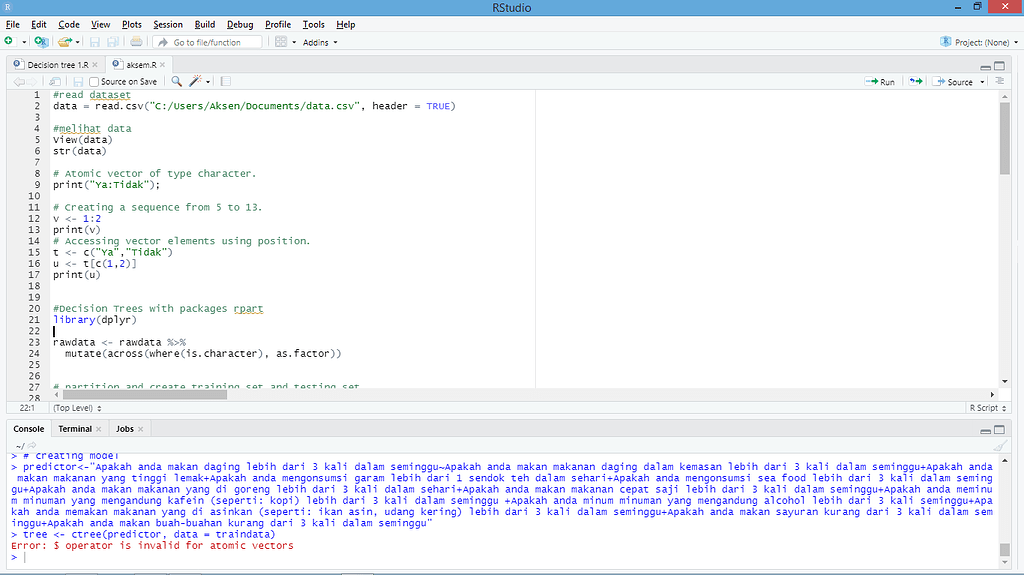
Task: Open the File menu
Action: click(x=12, y=24)
